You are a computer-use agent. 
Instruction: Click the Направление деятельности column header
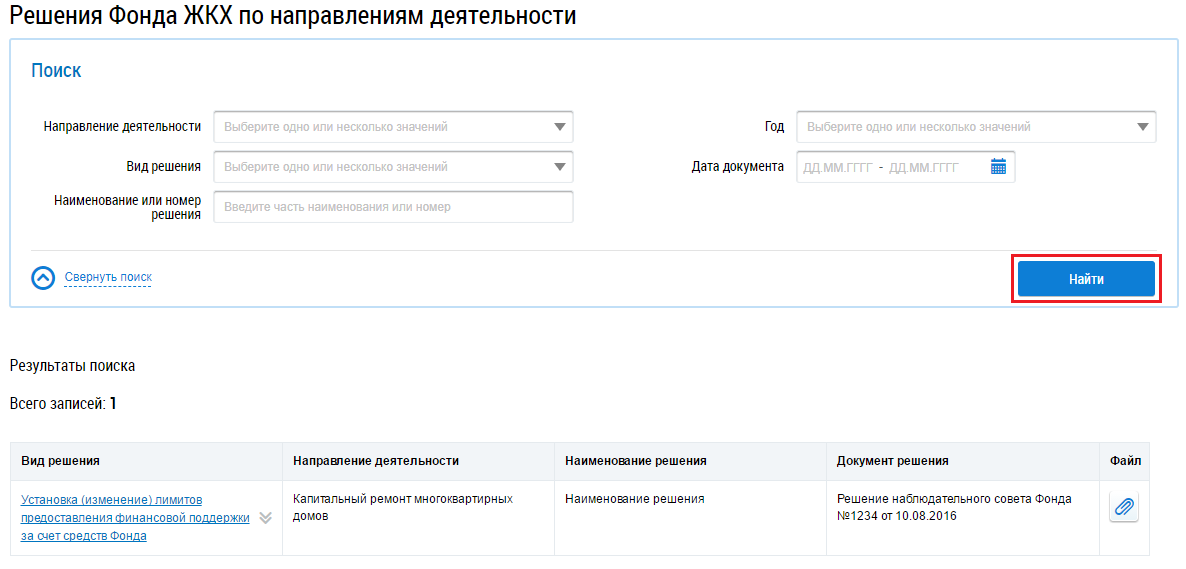[376, 461]
